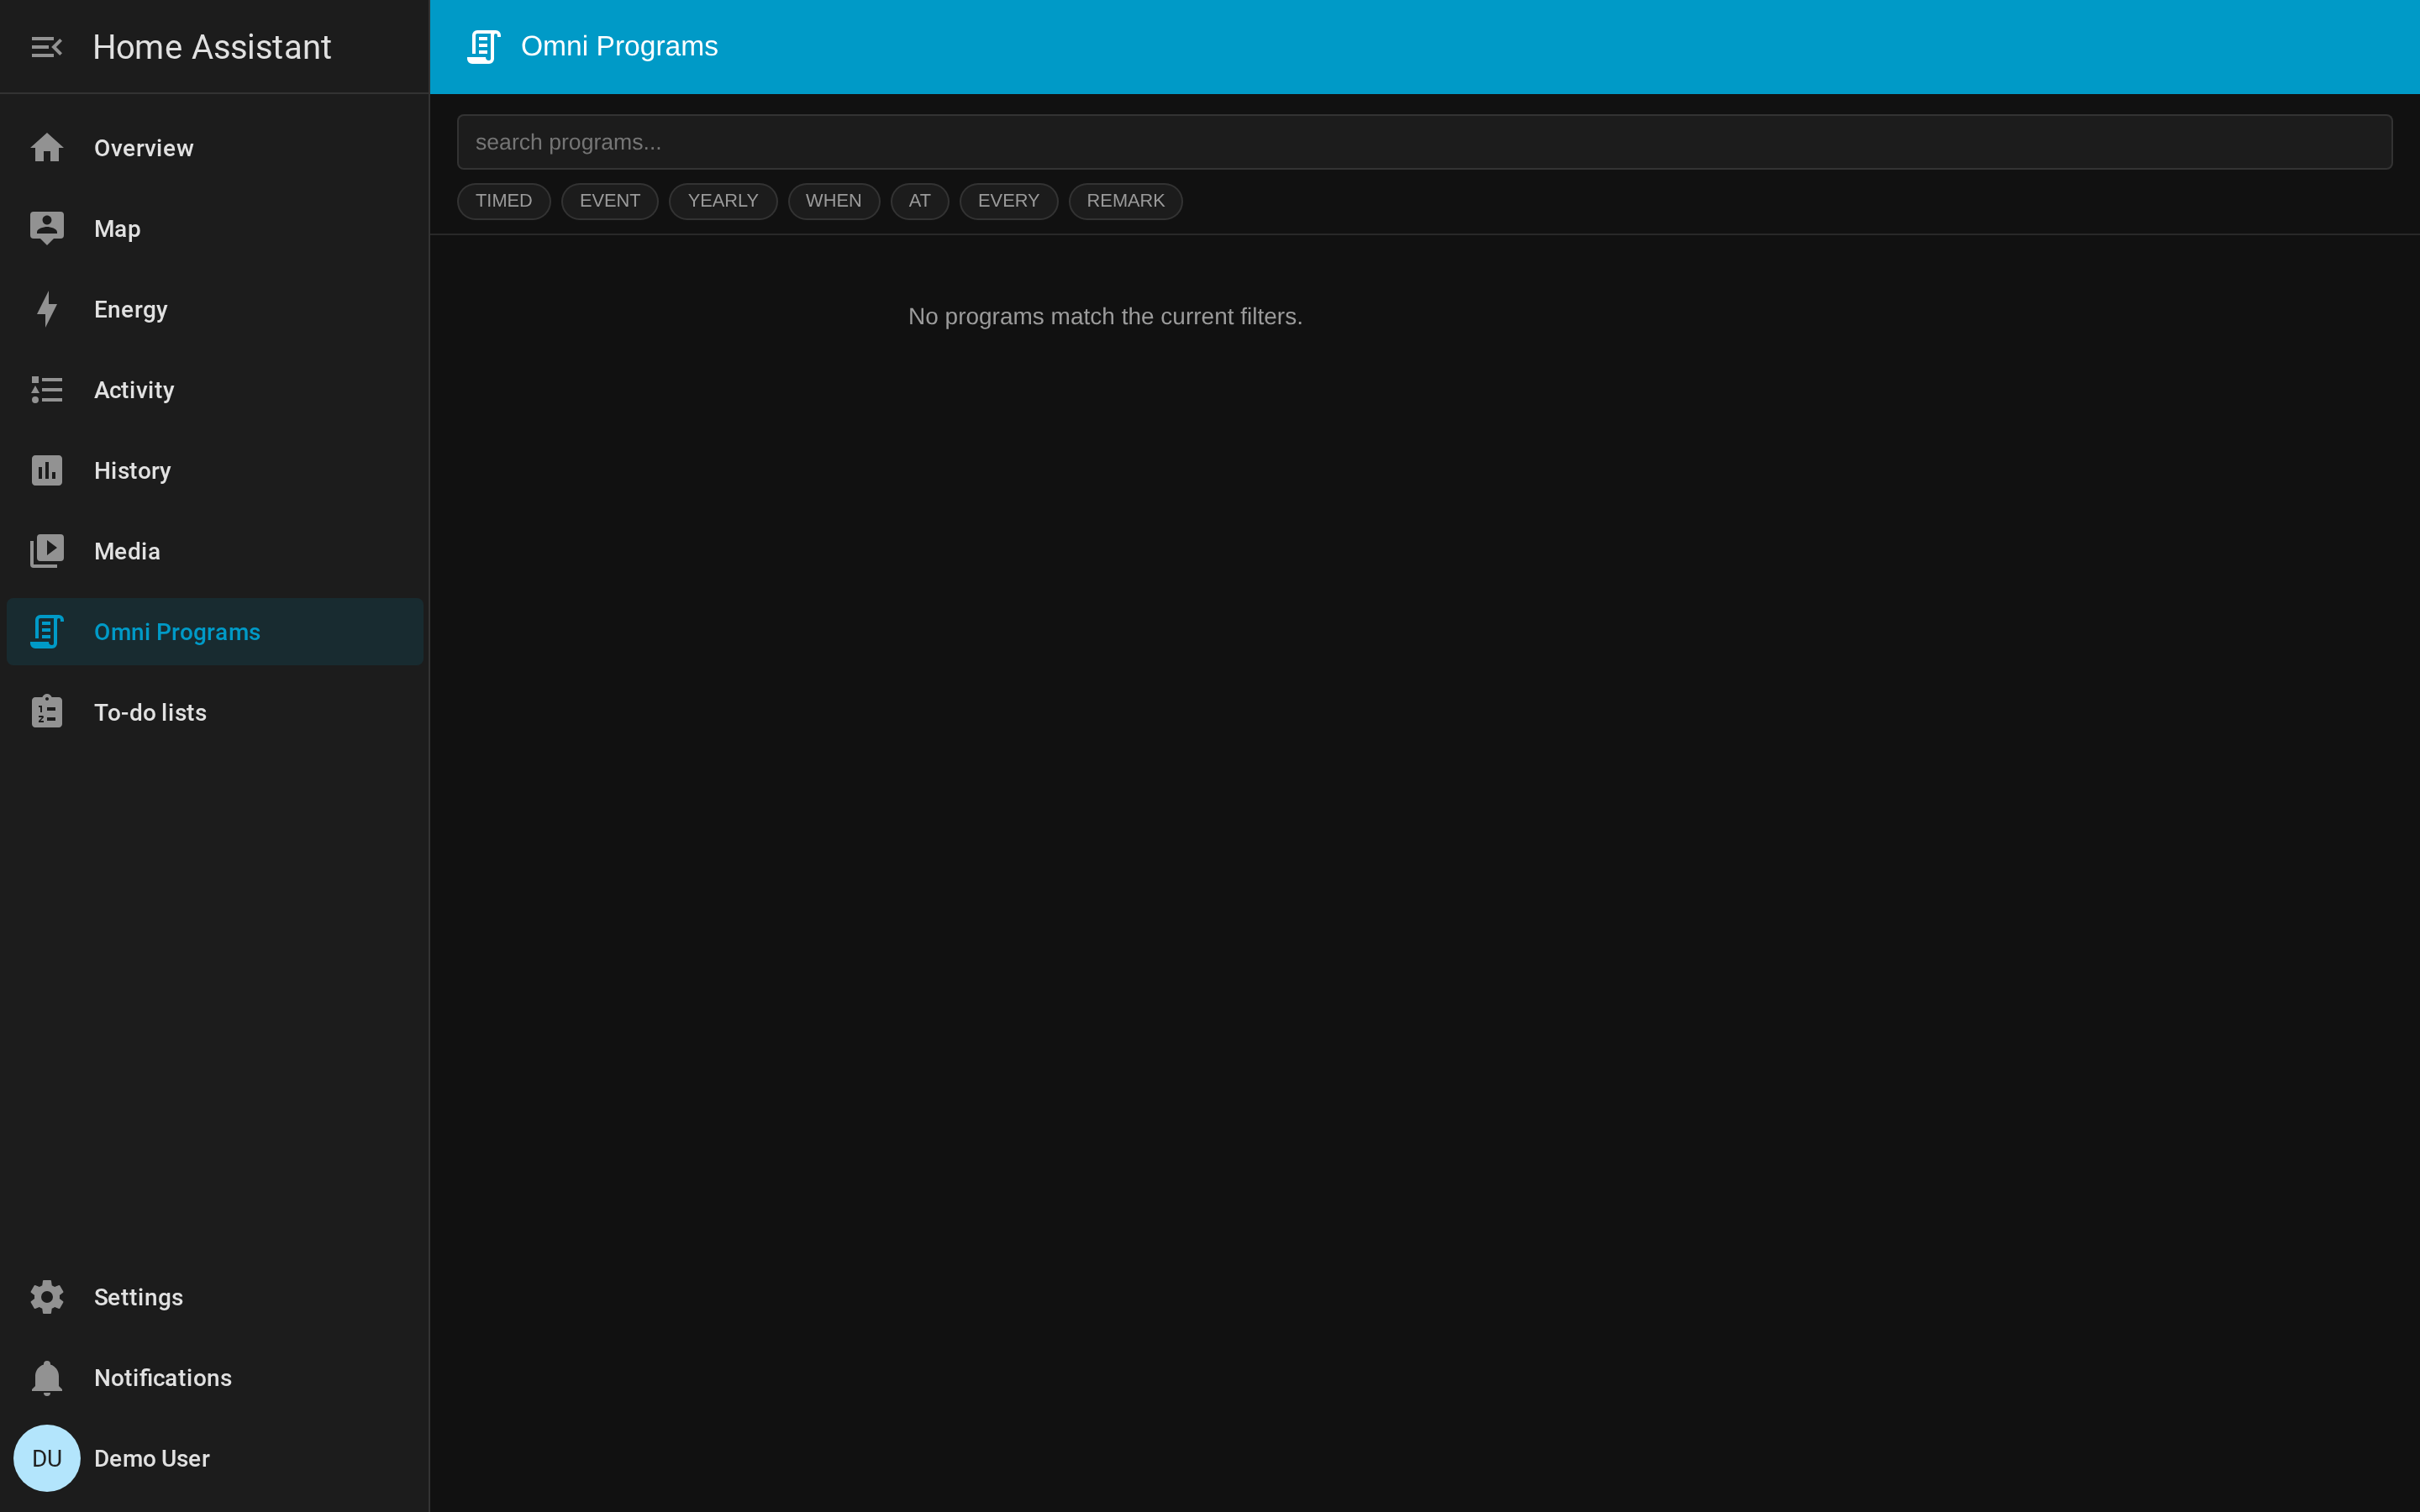Click the DU user avatar
The height and width of the screenshot is (1512, 2420).
tap(47, 1458)
